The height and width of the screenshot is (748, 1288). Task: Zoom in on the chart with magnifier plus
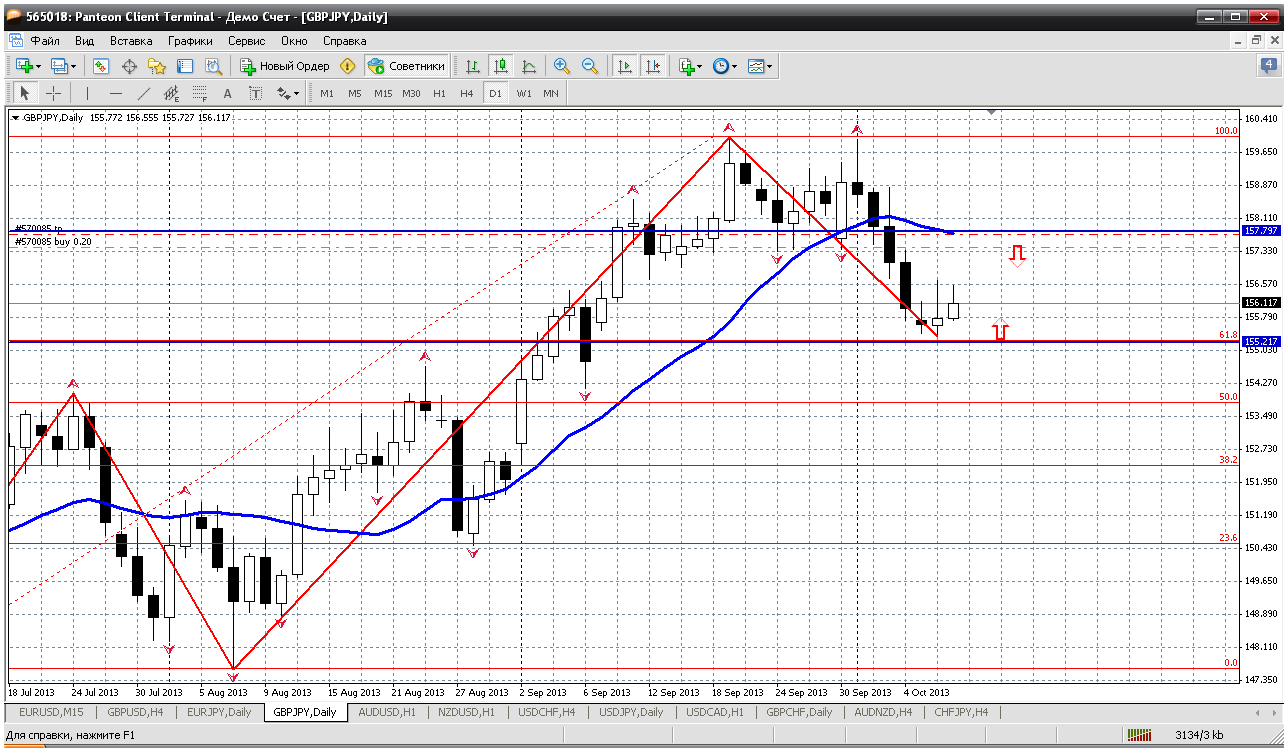point(562,66)
